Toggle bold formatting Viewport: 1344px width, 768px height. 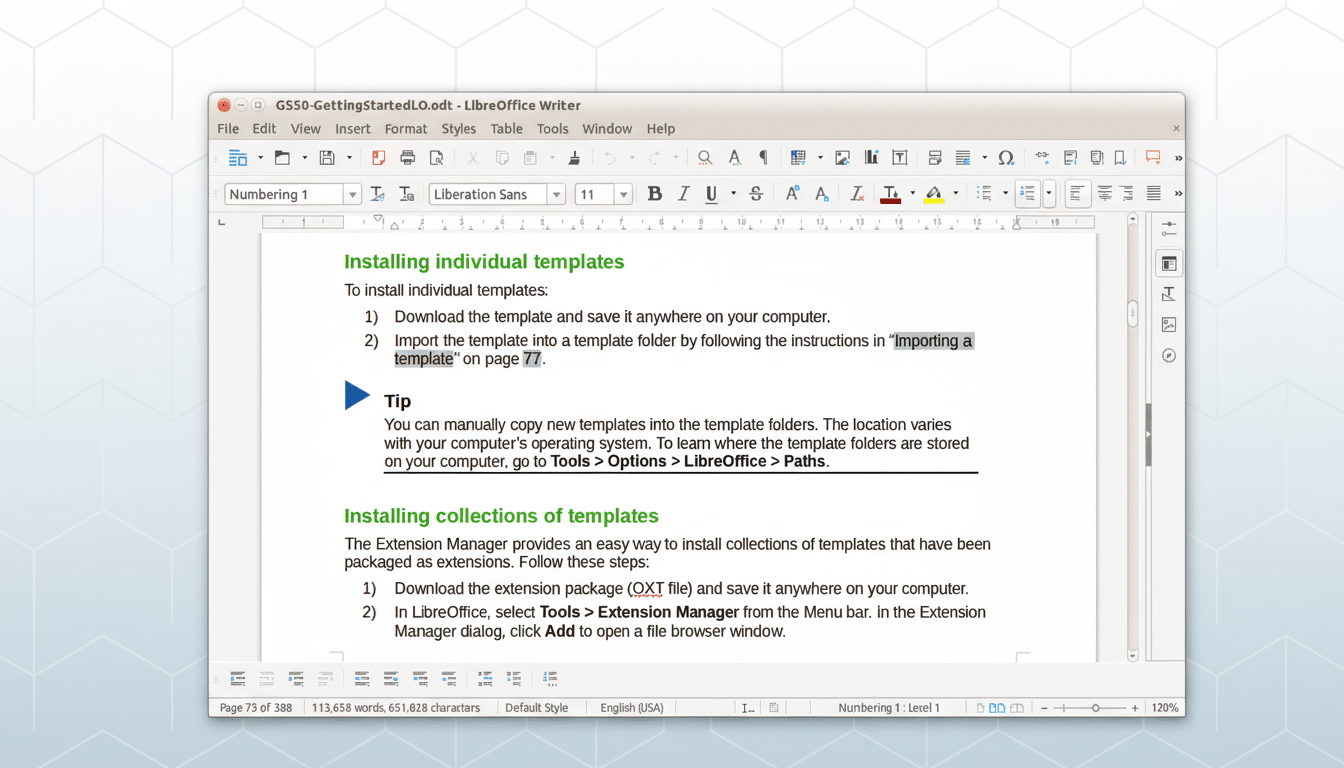654,193
